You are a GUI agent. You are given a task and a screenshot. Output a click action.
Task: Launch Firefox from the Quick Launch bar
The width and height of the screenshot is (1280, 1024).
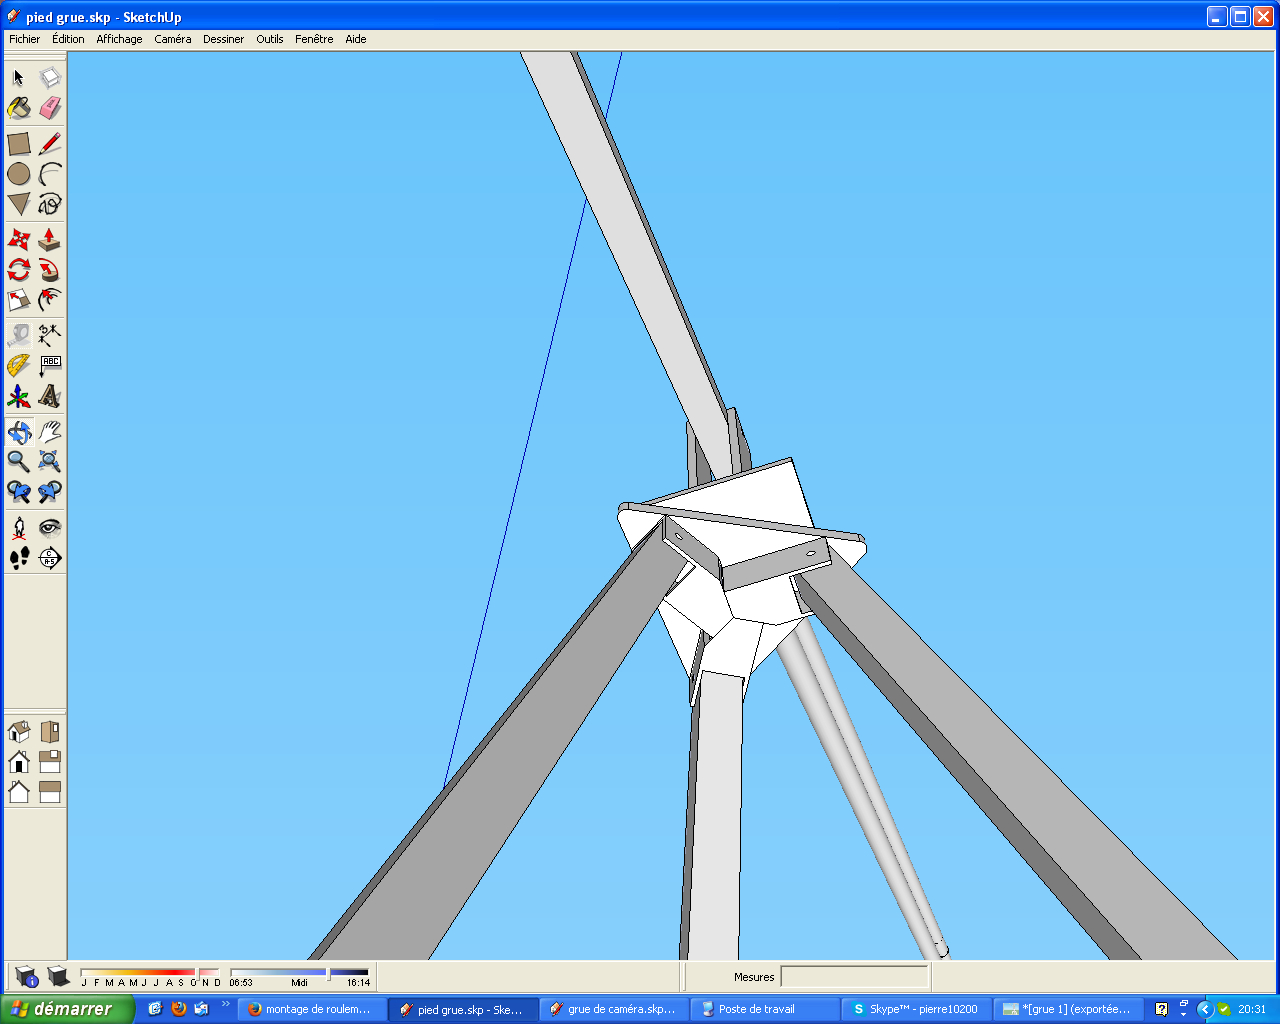click(x=179, y=1009)
